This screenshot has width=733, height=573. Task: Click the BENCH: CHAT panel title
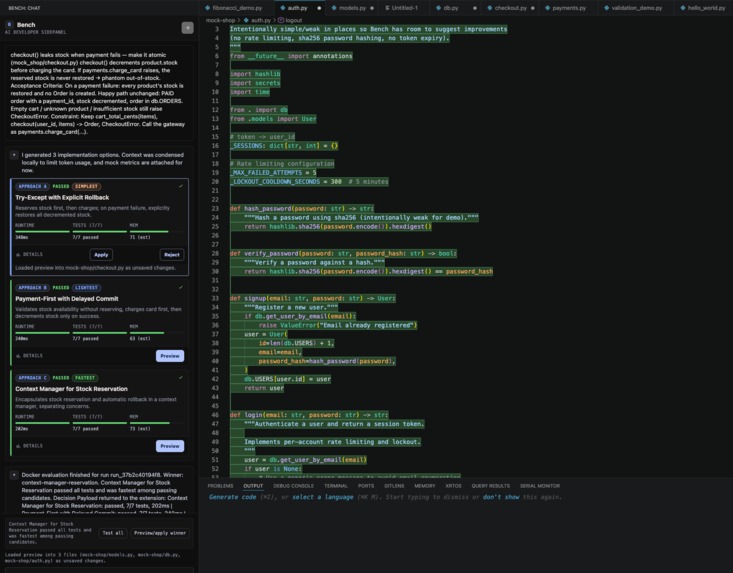24,8
